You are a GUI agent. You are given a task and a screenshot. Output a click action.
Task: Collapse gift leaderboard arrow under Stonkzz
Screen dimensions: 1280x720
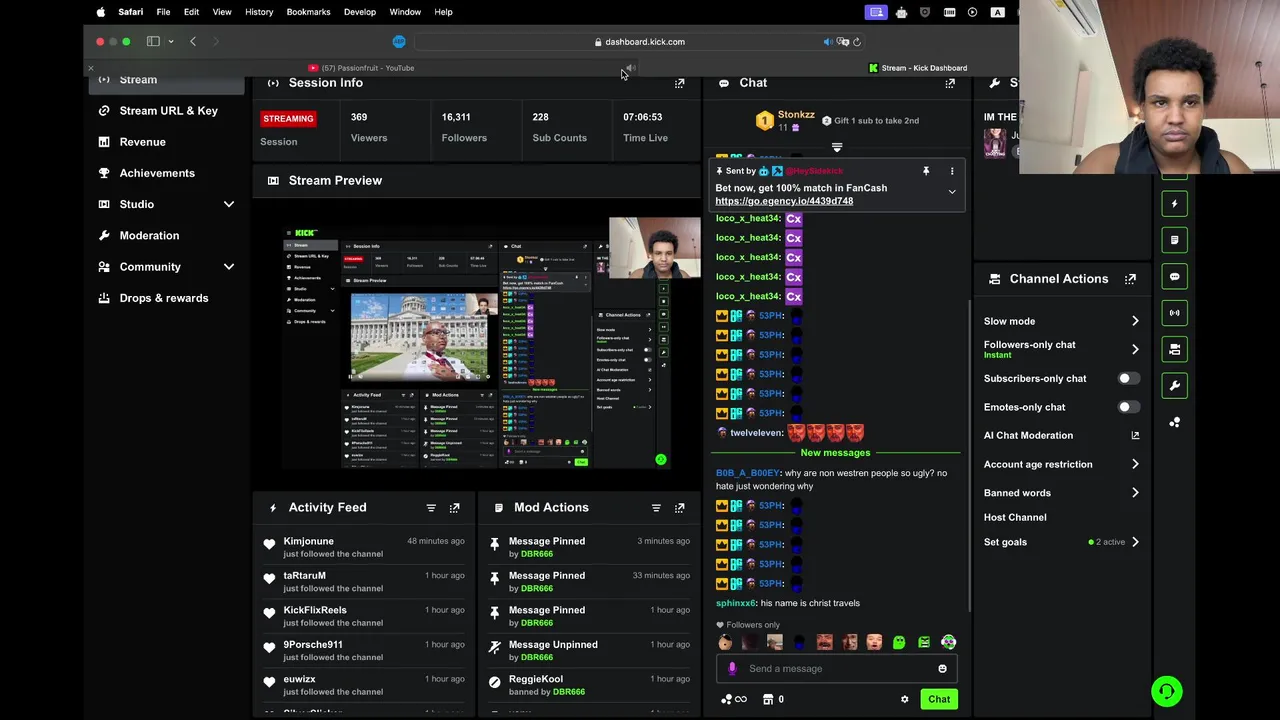(x=837, y=148)
